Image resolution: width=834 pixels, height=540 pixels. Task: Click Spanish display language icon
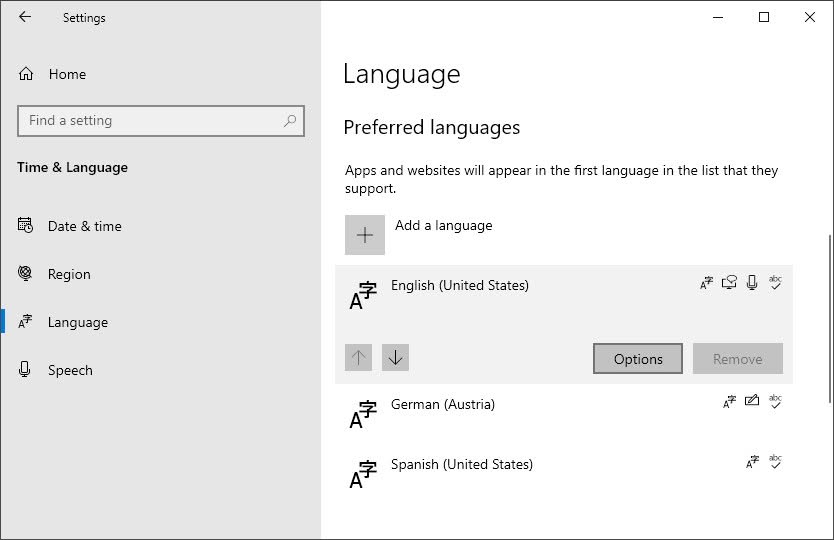(752, 462)
